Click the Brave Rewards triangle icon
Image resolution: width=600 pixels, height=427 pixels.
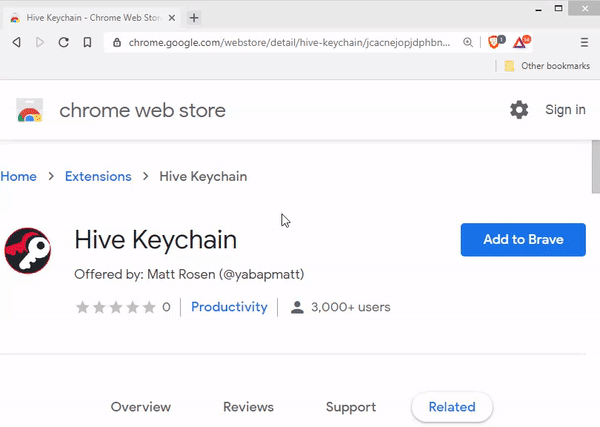[x=521, y=42]
